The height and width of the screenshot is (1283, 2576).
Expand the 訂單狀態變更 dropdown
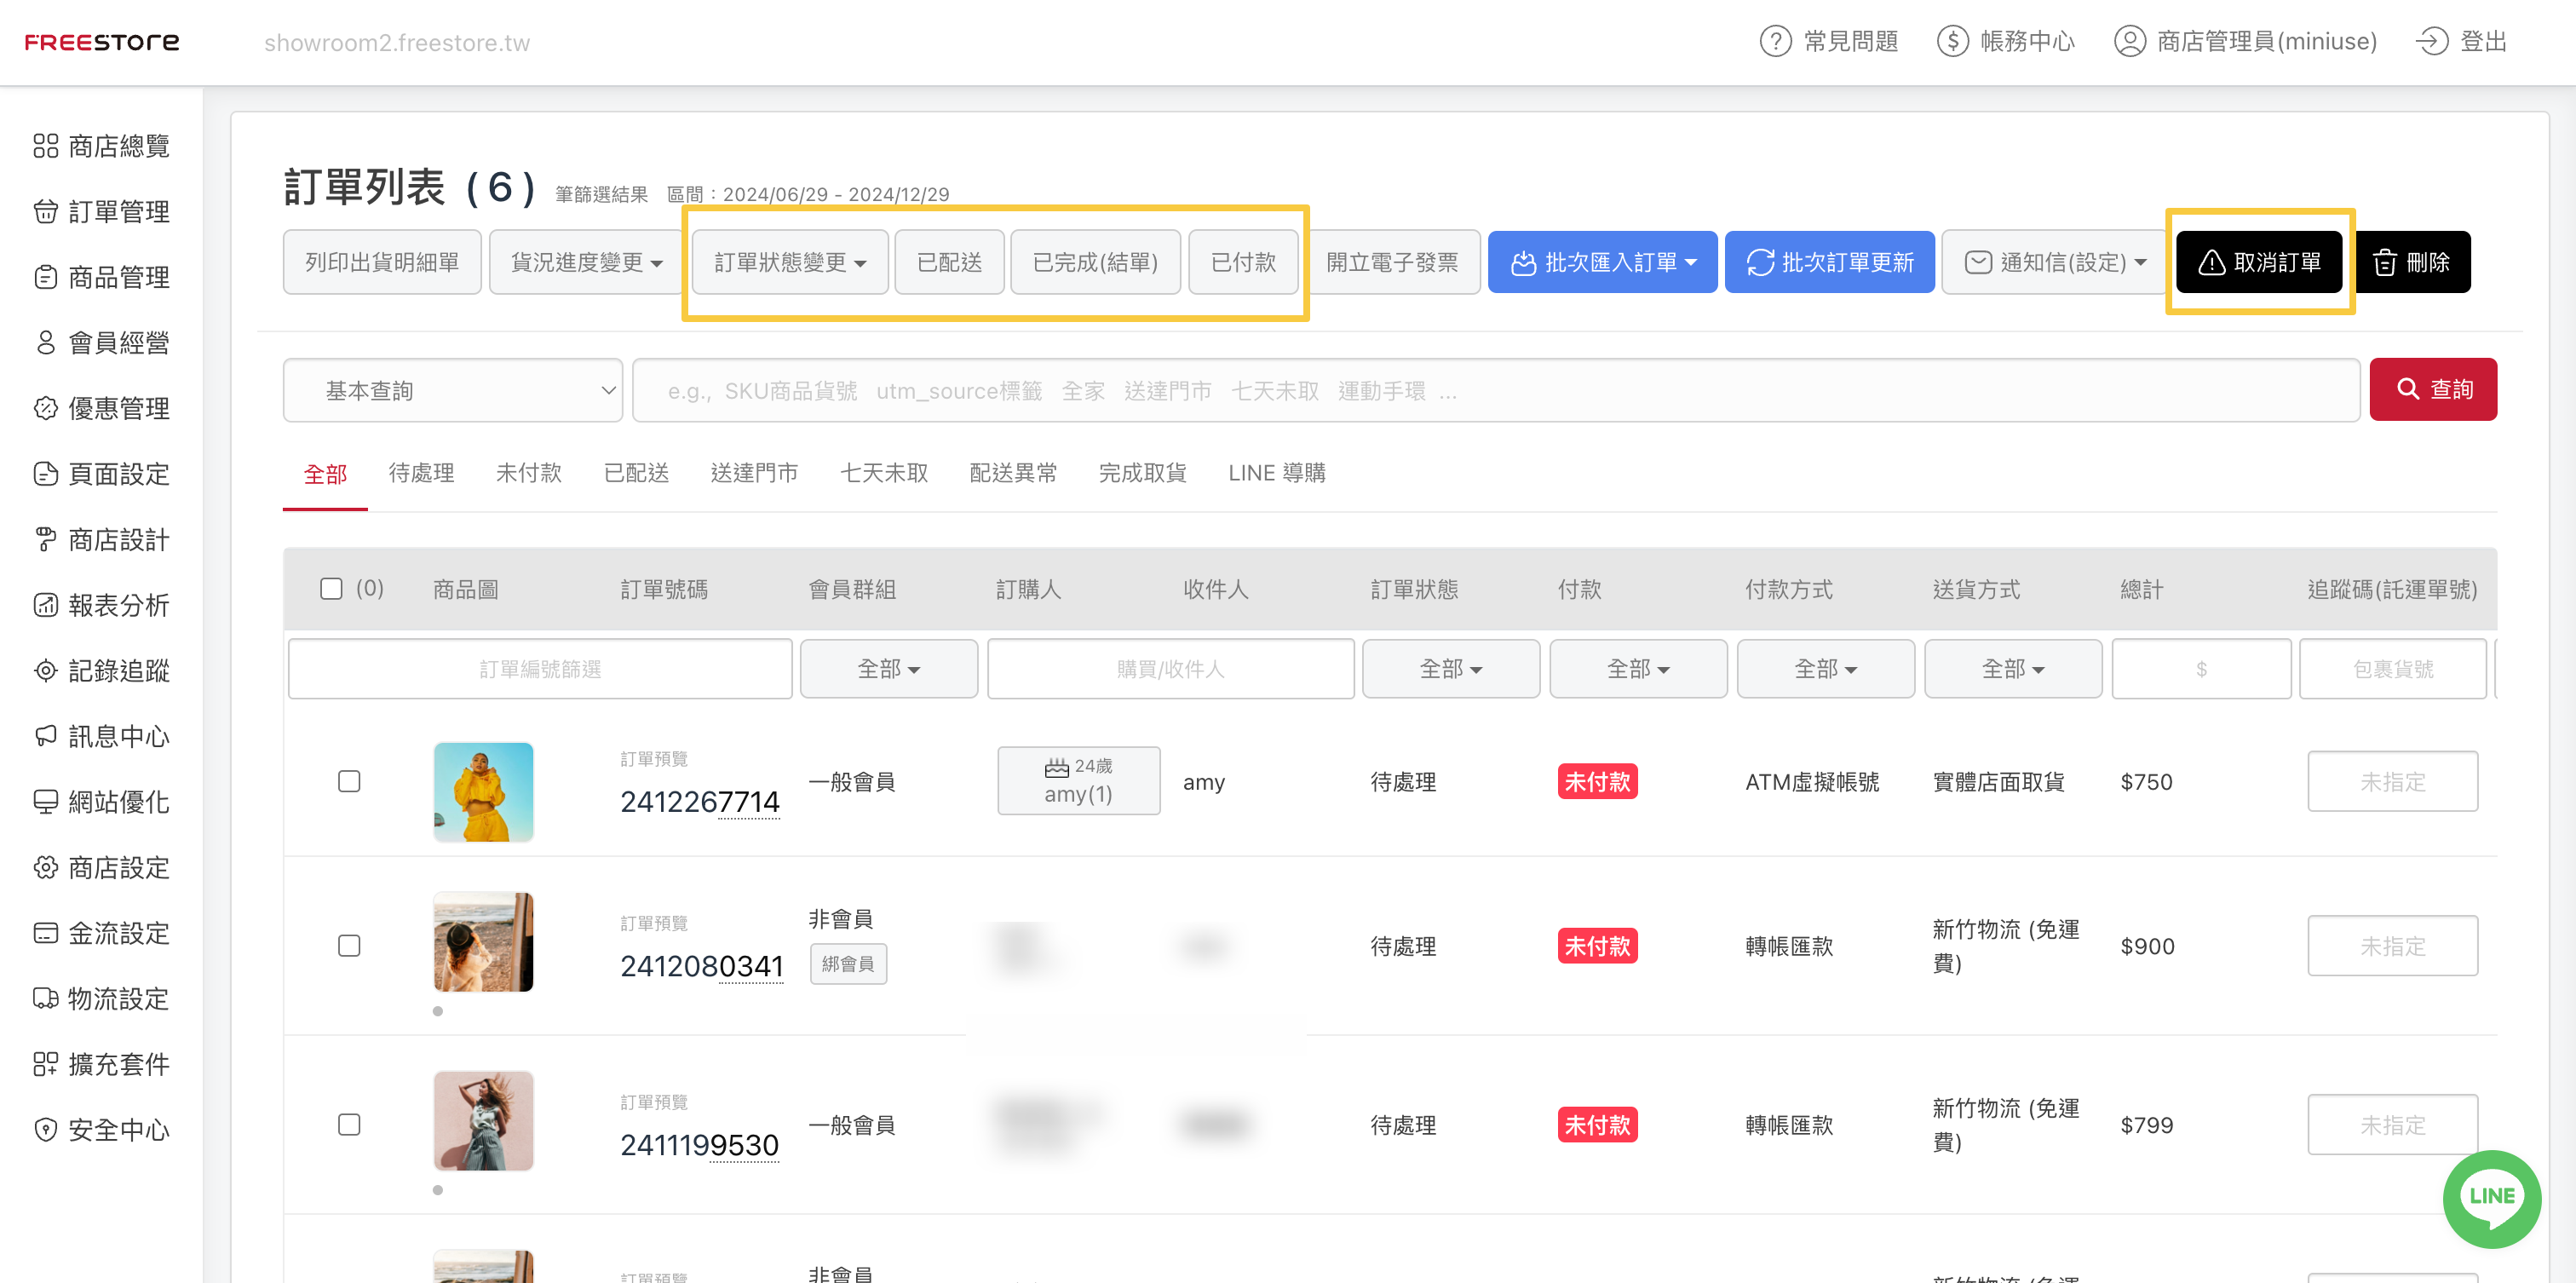[790, 262]
